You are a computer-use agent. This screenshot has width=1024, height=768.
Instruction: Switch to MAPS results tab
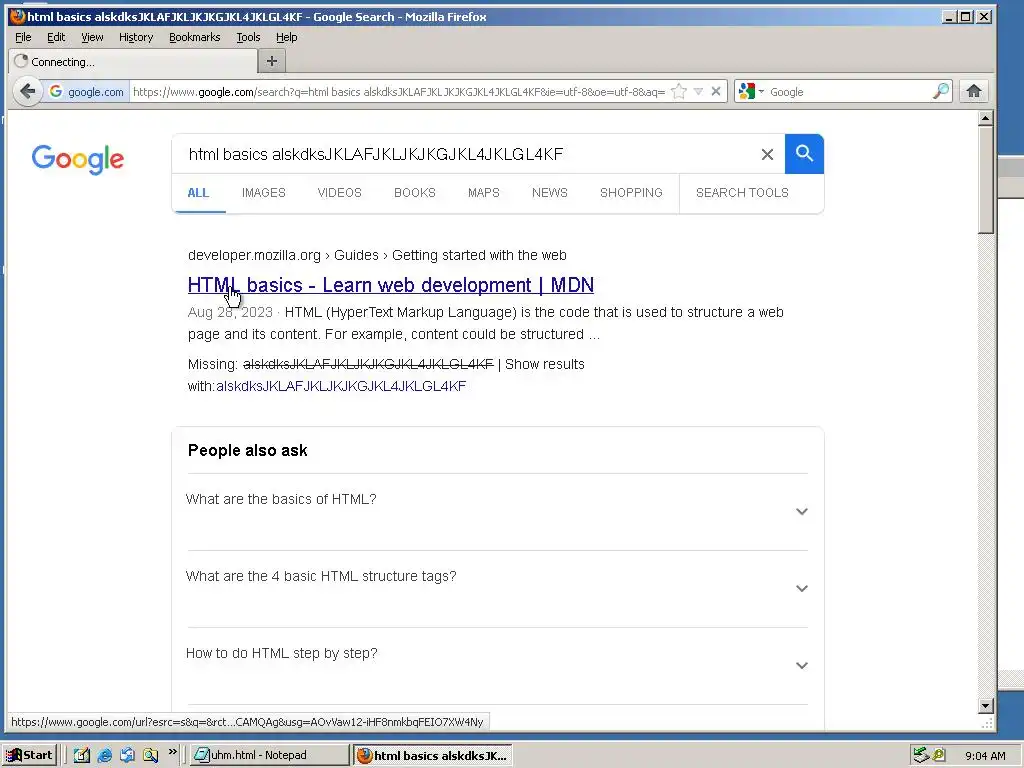pyautogui.click(x=484, y=193)
